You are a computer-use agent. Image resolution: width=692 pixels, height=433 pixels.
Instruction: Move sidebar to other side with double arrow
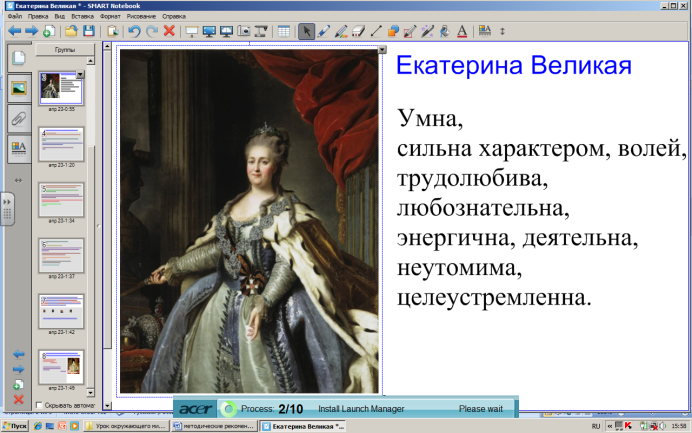(x=18, y=180)
